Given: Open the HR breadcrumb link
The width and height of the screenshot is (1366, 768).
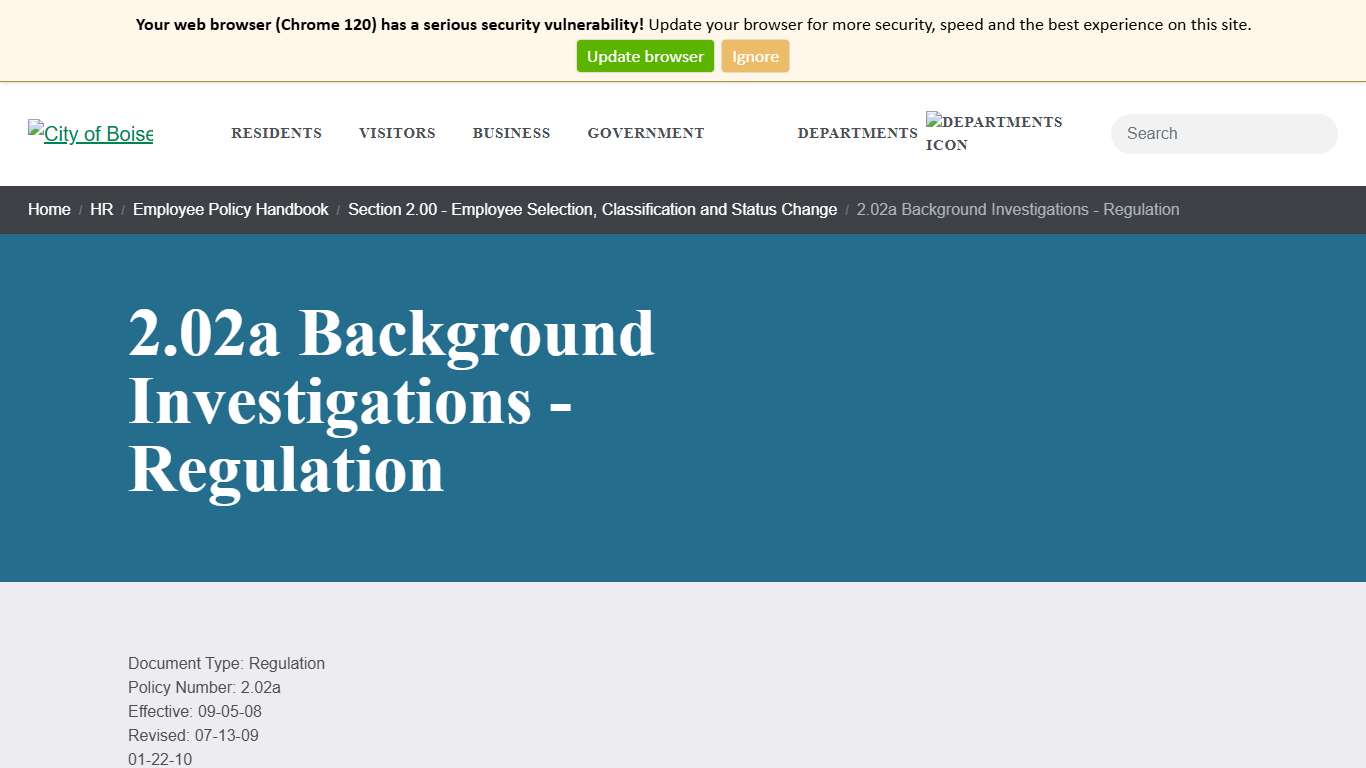Looking at the screenshot, I should point(101,210).
